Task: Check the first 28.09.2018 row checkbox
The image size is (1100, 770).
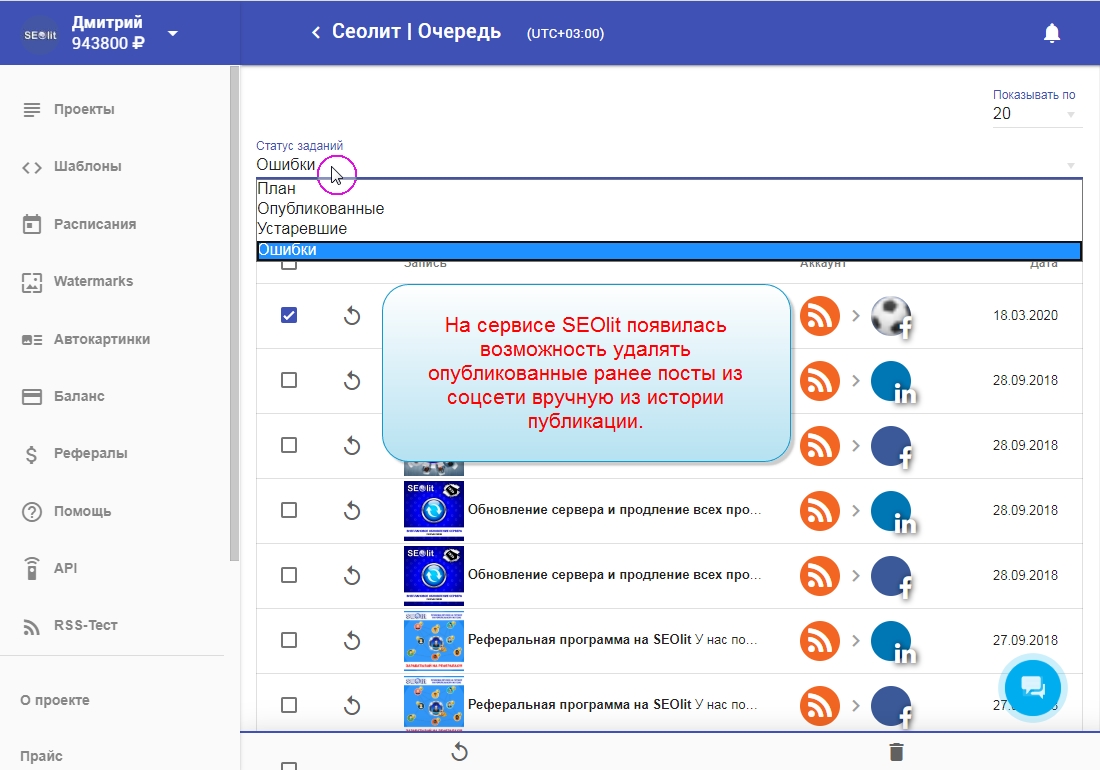Action: coord(289,380)
